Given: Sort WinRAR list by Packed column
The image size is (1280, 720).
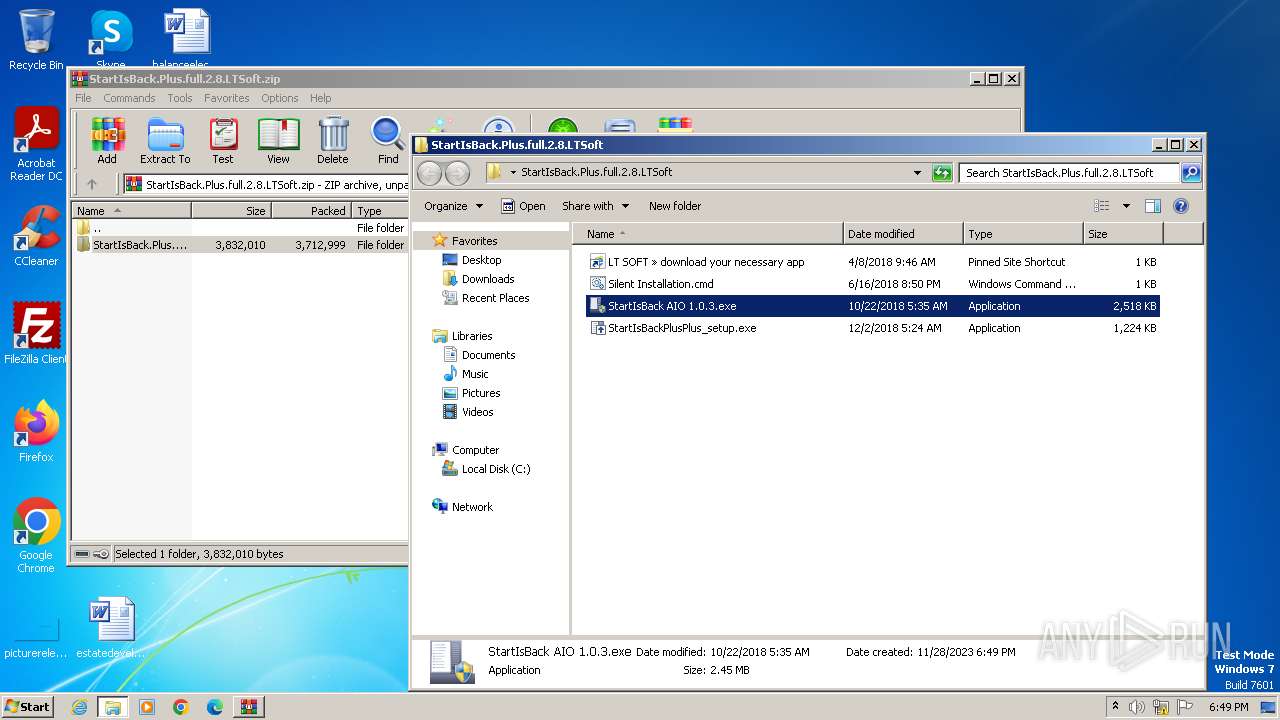Looking at the screenshot, I should click(x=311, y=211).
